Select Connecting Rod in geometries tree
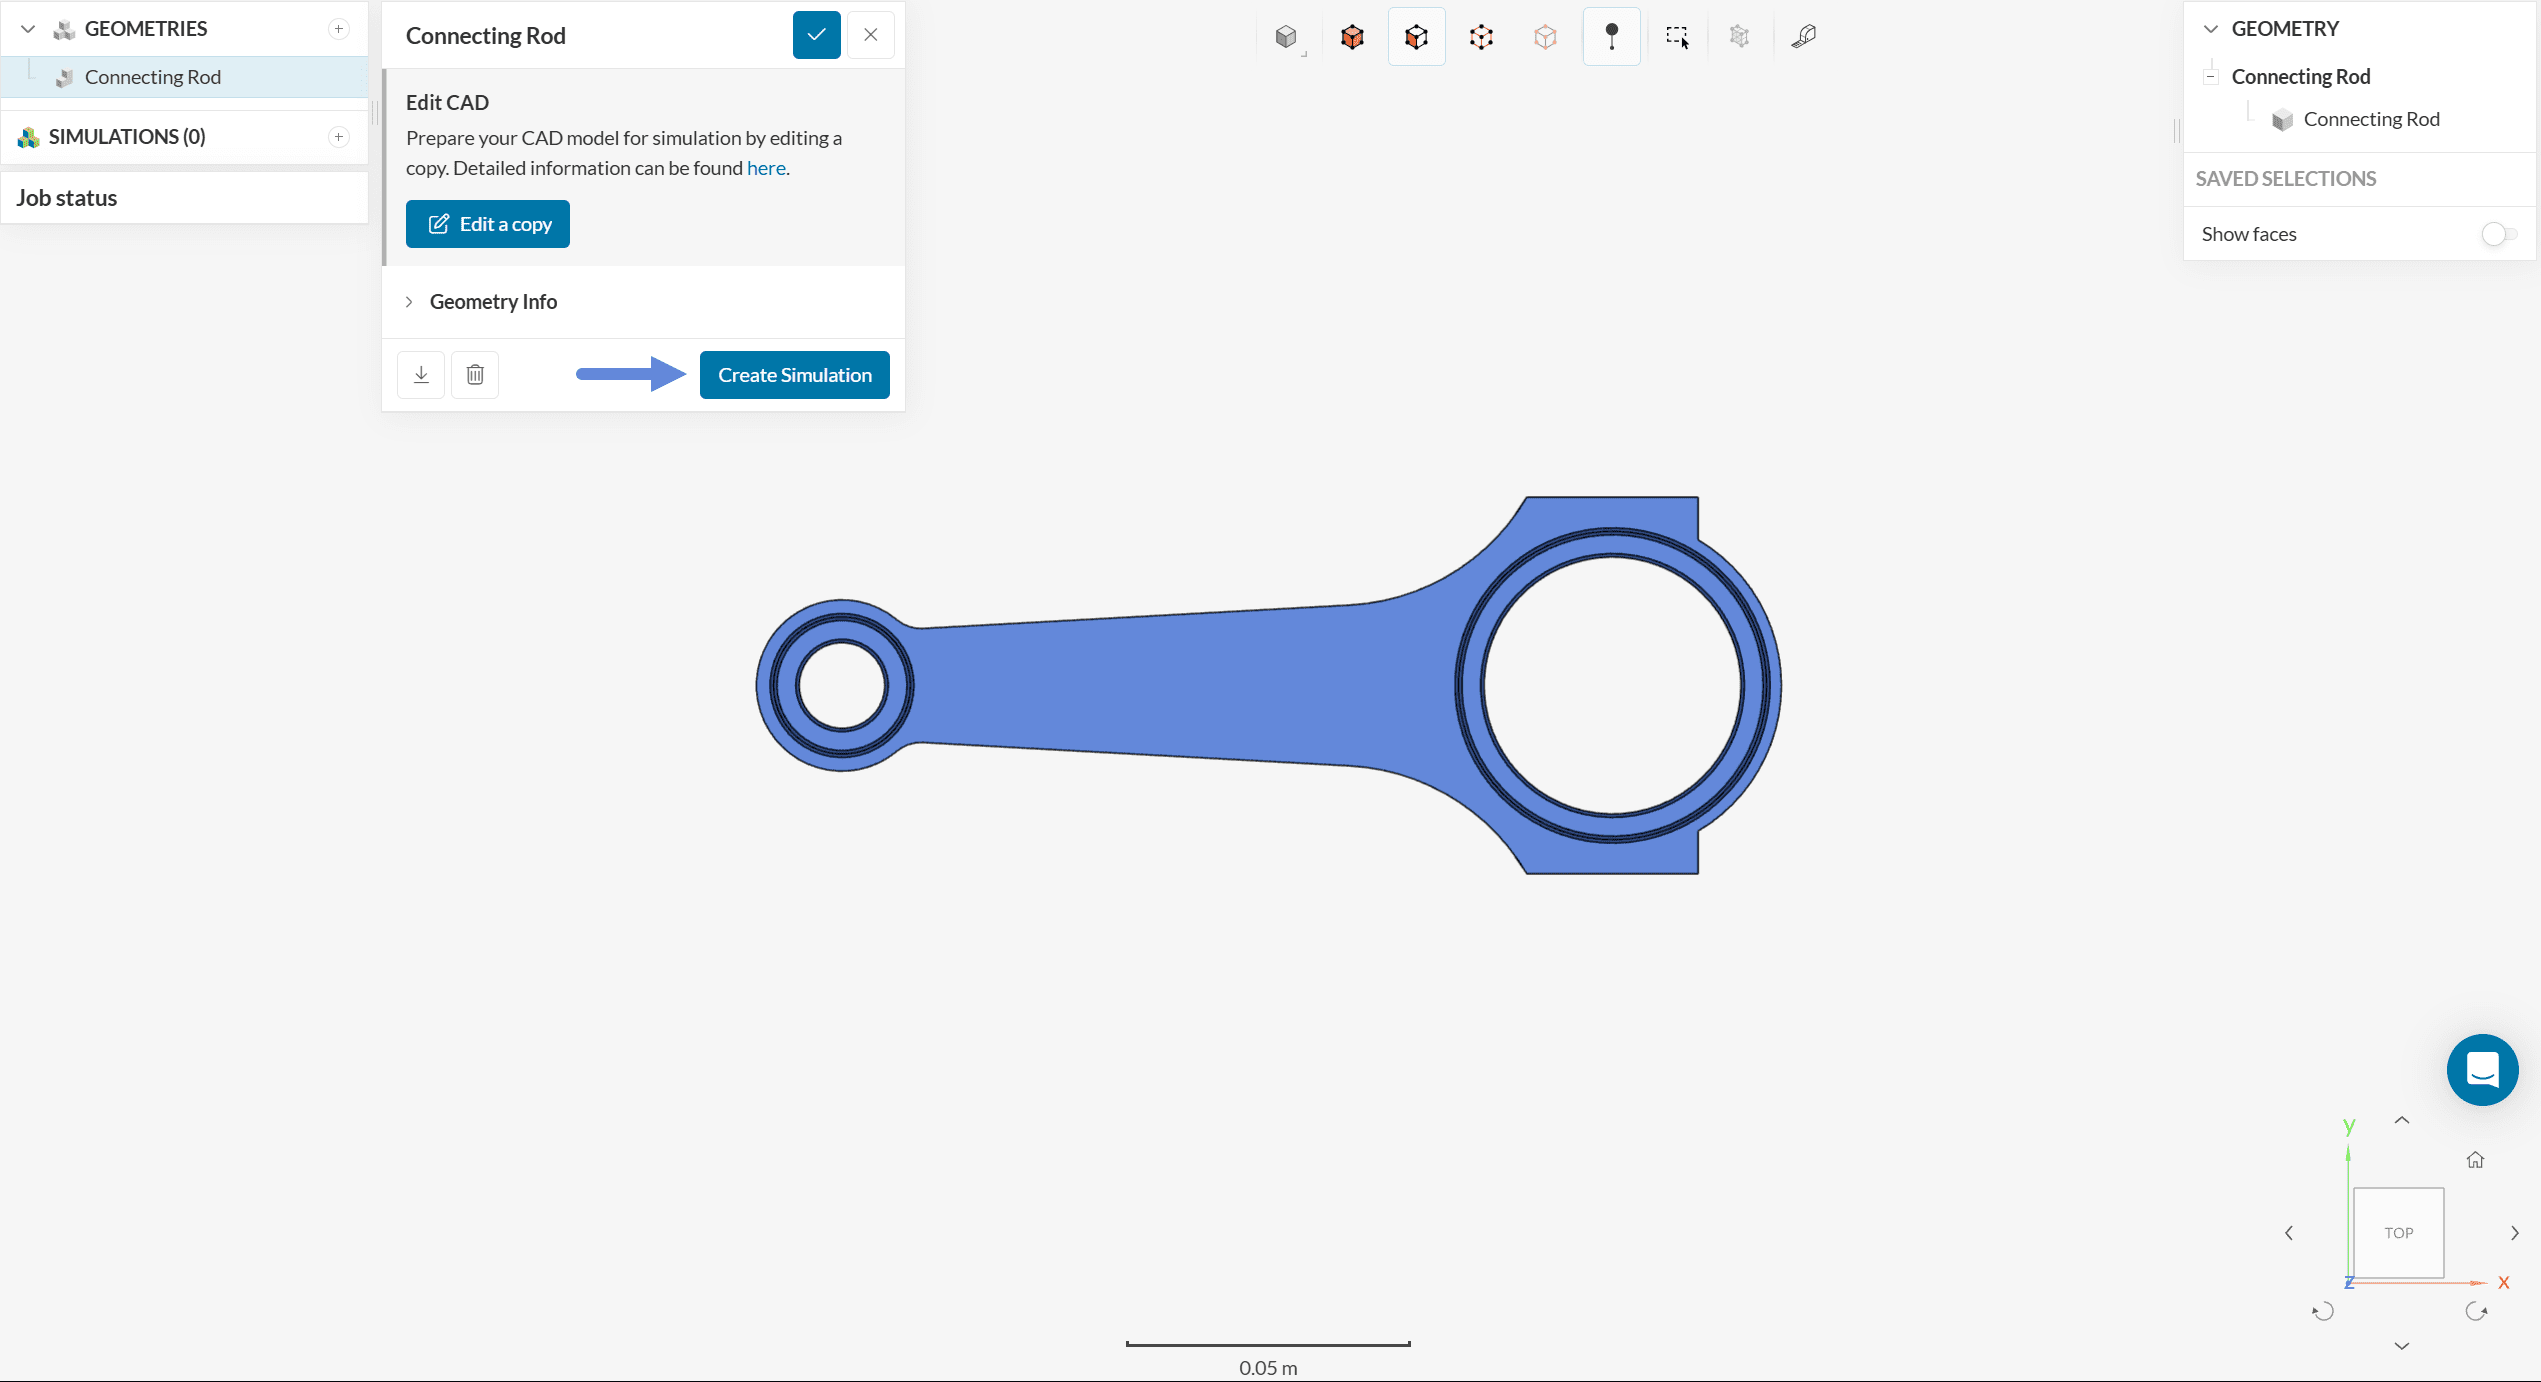The image size is (2541, 1382). coord(152,77)
